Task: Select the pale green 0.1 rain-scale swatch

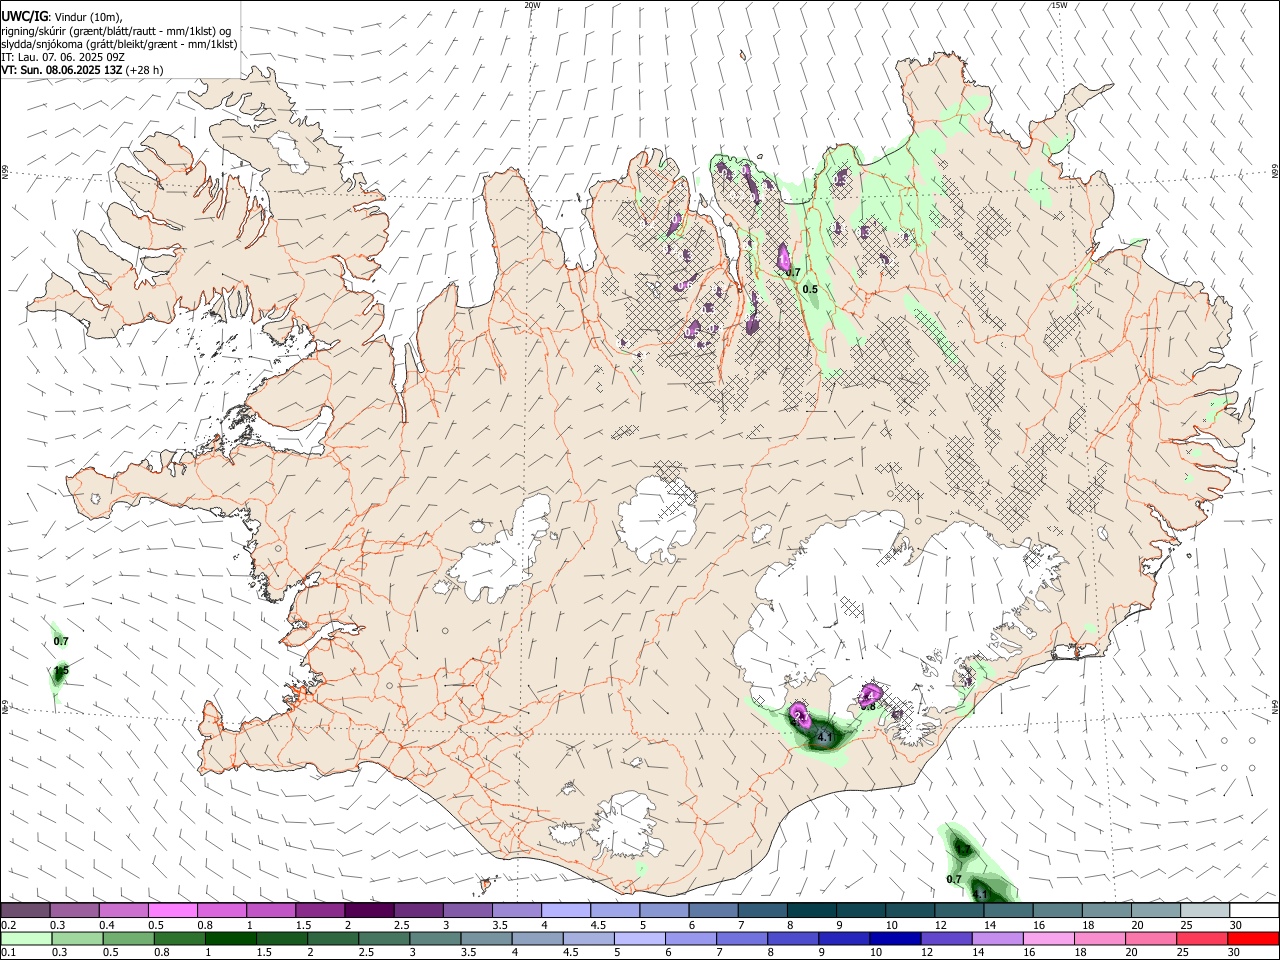Action: pos(25,939)
